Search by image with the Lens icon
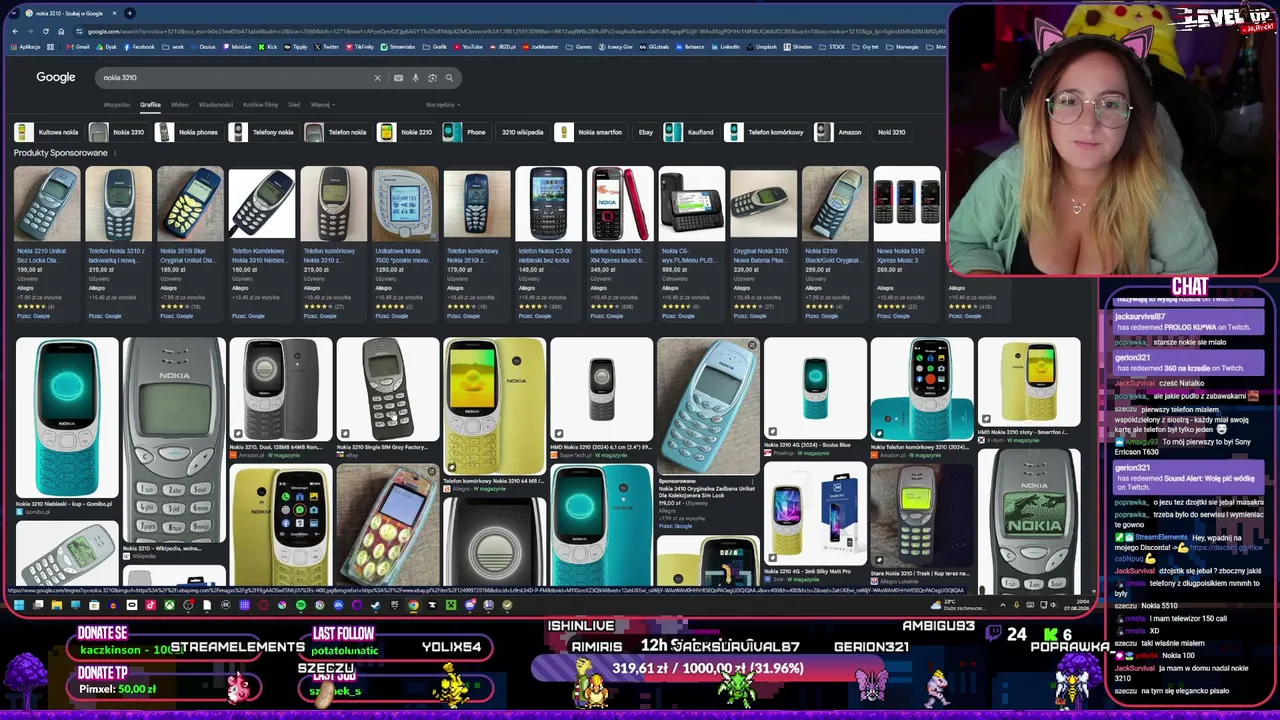Screen dimensions: 1280x720 tap(432, 78)
